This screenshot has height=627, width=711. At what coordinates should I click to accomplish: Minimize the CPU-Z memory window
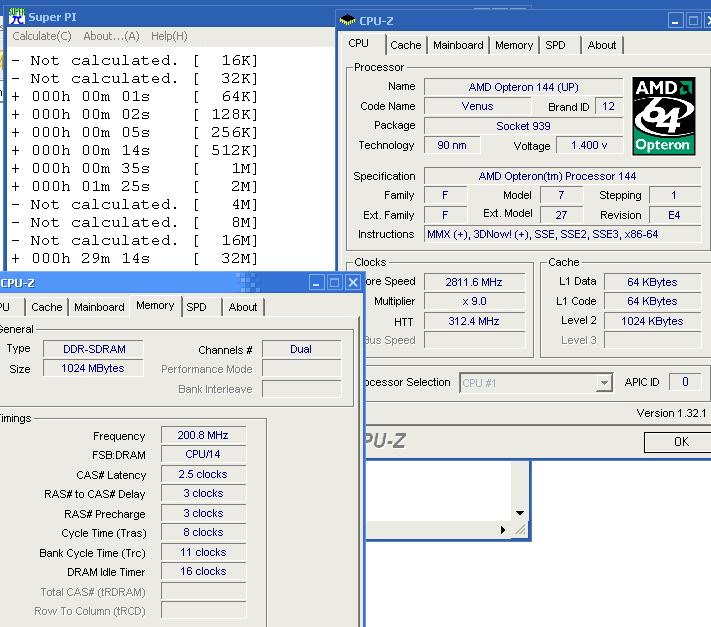coord(317,283)
